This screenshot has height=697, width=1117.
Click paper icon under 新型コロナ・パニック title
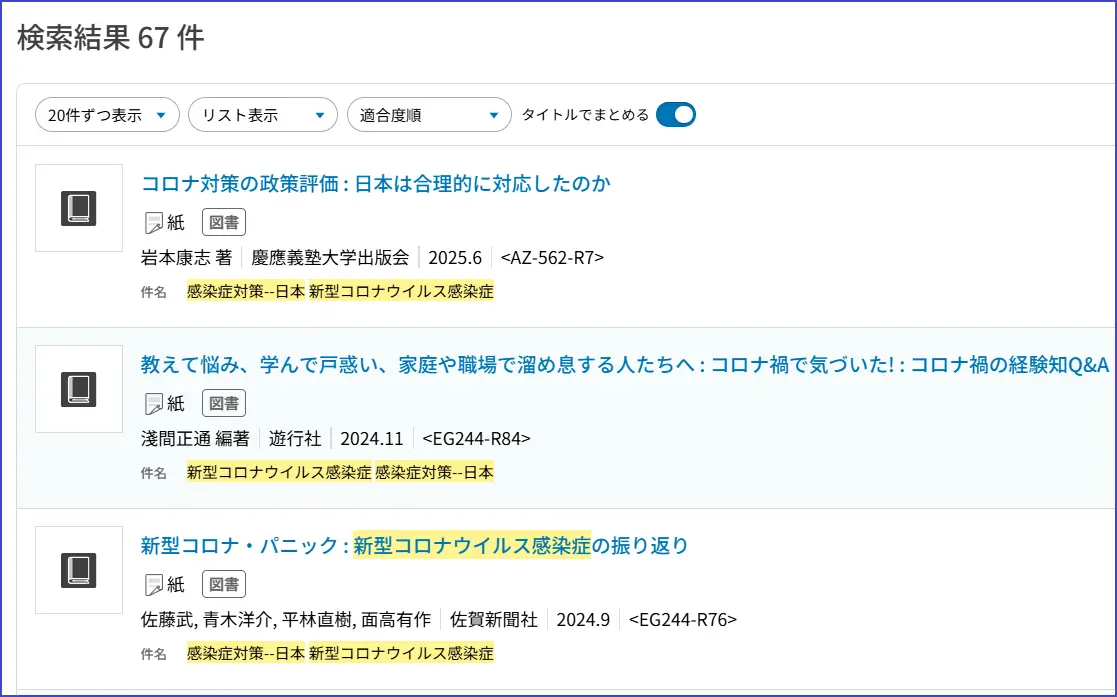coord(154,584)
